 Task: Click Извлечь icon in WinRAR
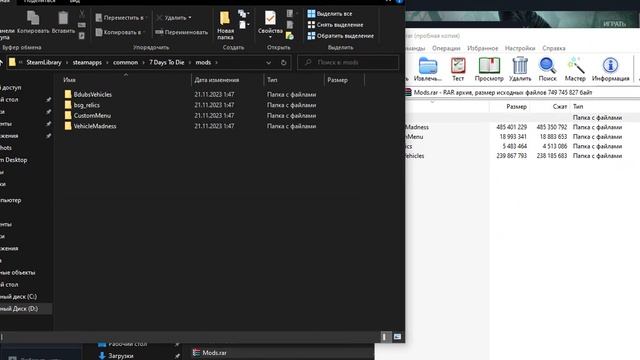[428, 69]
